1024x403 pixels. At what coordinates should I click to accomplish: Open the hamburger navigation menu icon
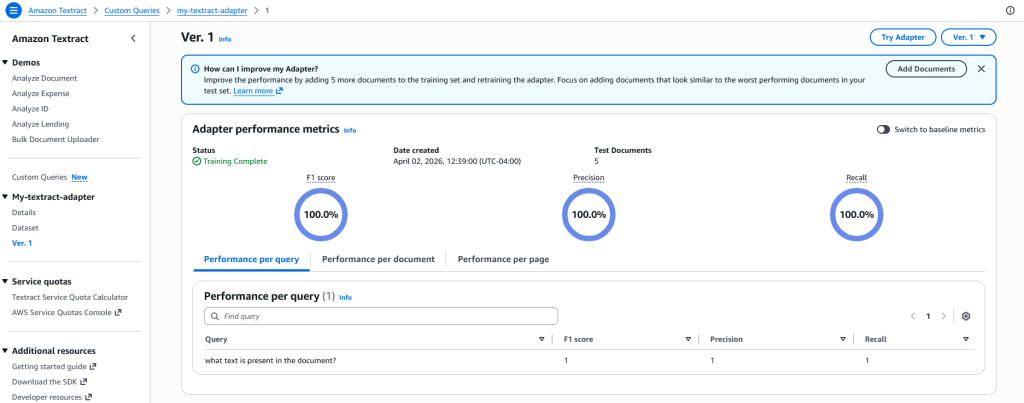14,10
